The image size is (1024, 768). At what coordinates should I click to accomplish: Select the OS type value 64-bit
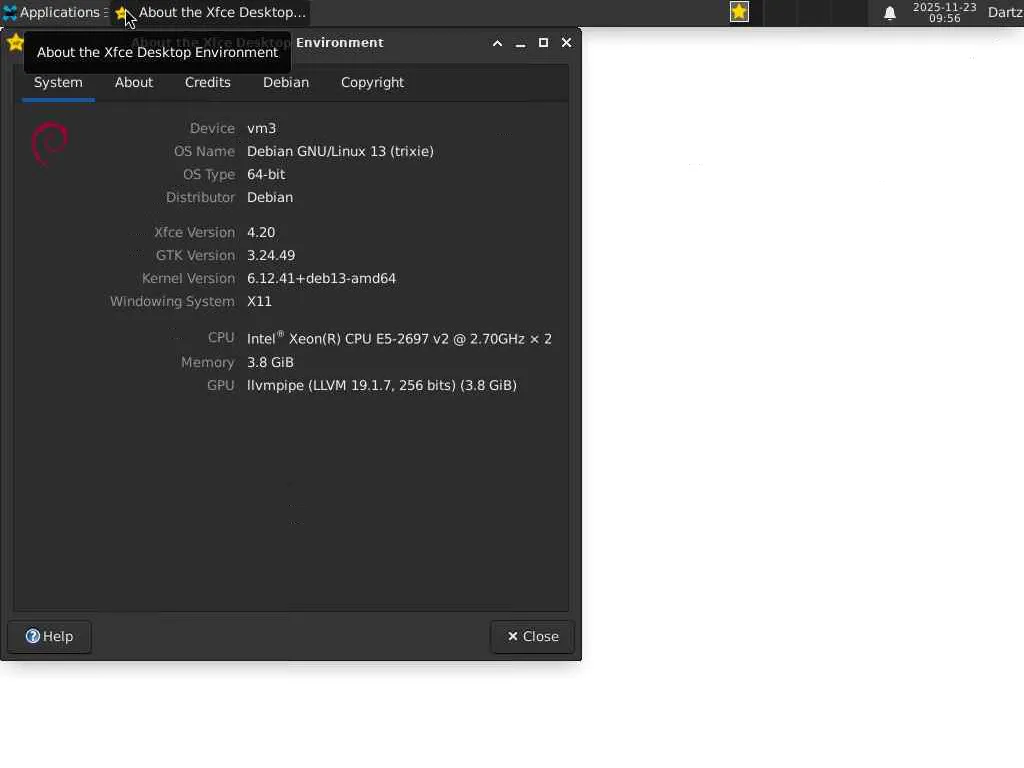pos(266,174)
